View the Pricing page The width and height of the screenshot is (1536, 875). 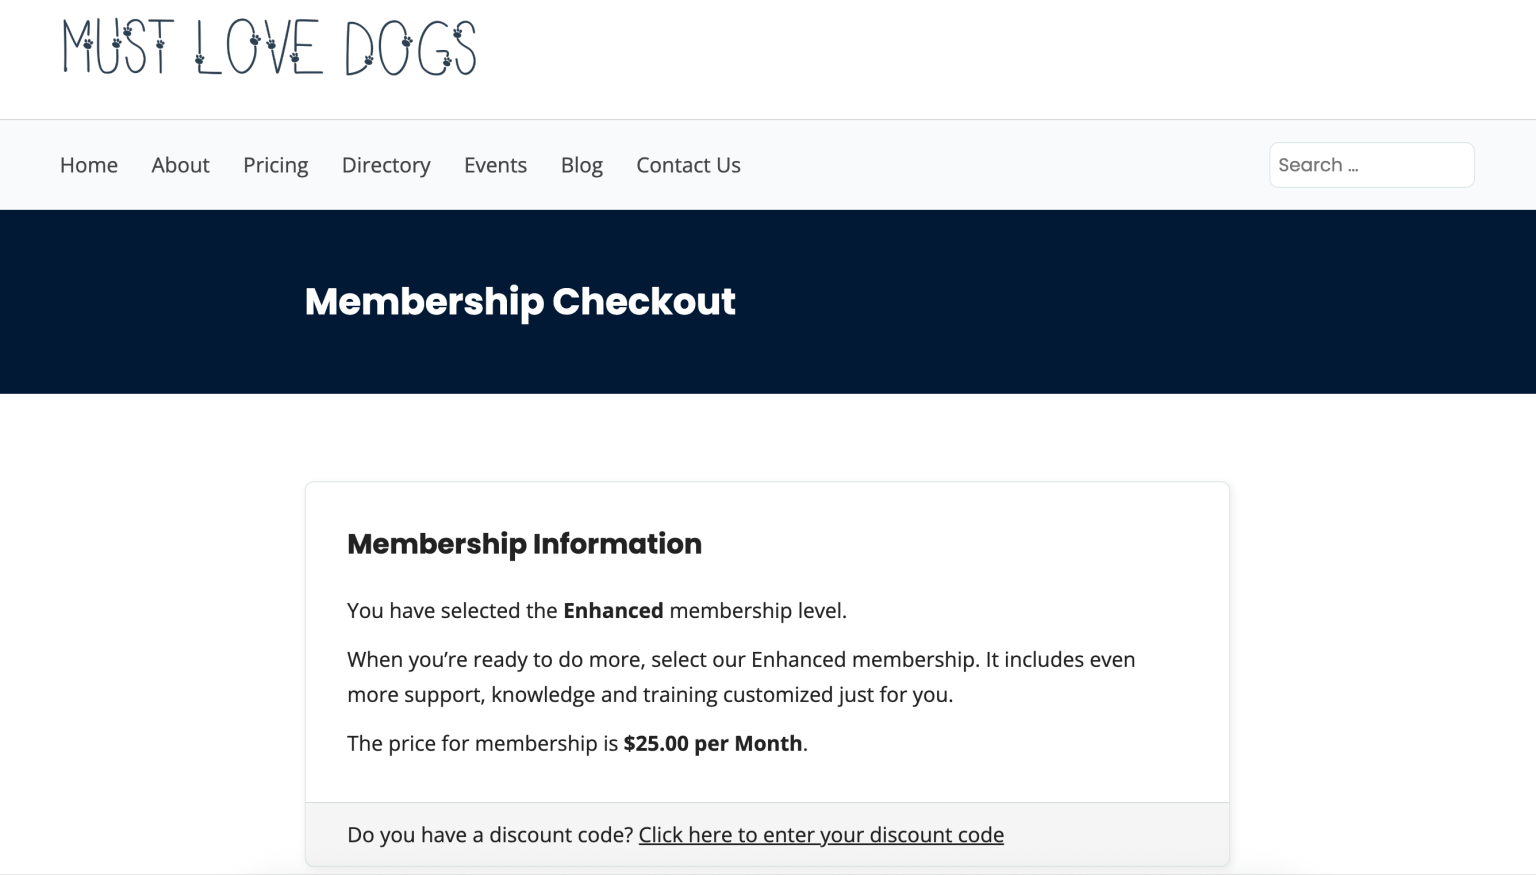pos(275,164)
